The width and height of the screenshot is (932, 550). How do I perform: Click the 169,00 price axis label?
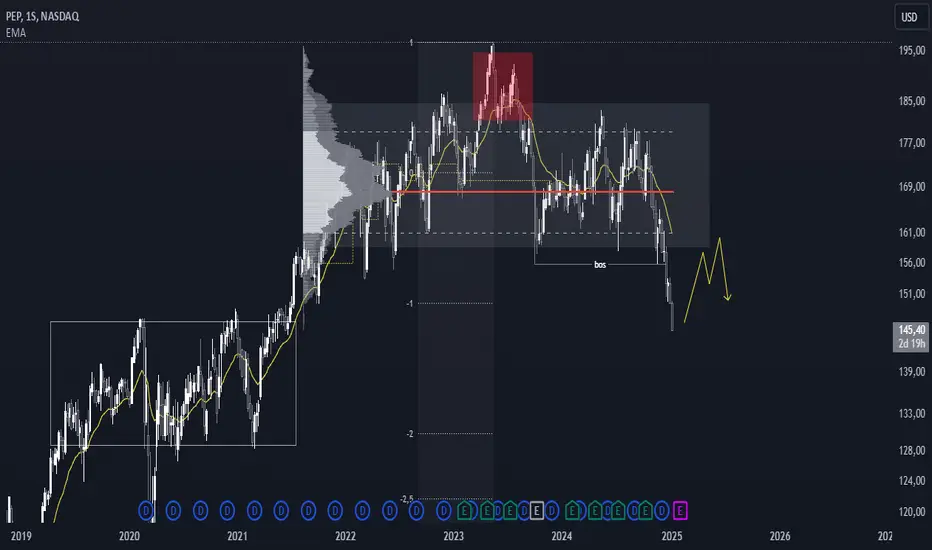pos(911,187)
